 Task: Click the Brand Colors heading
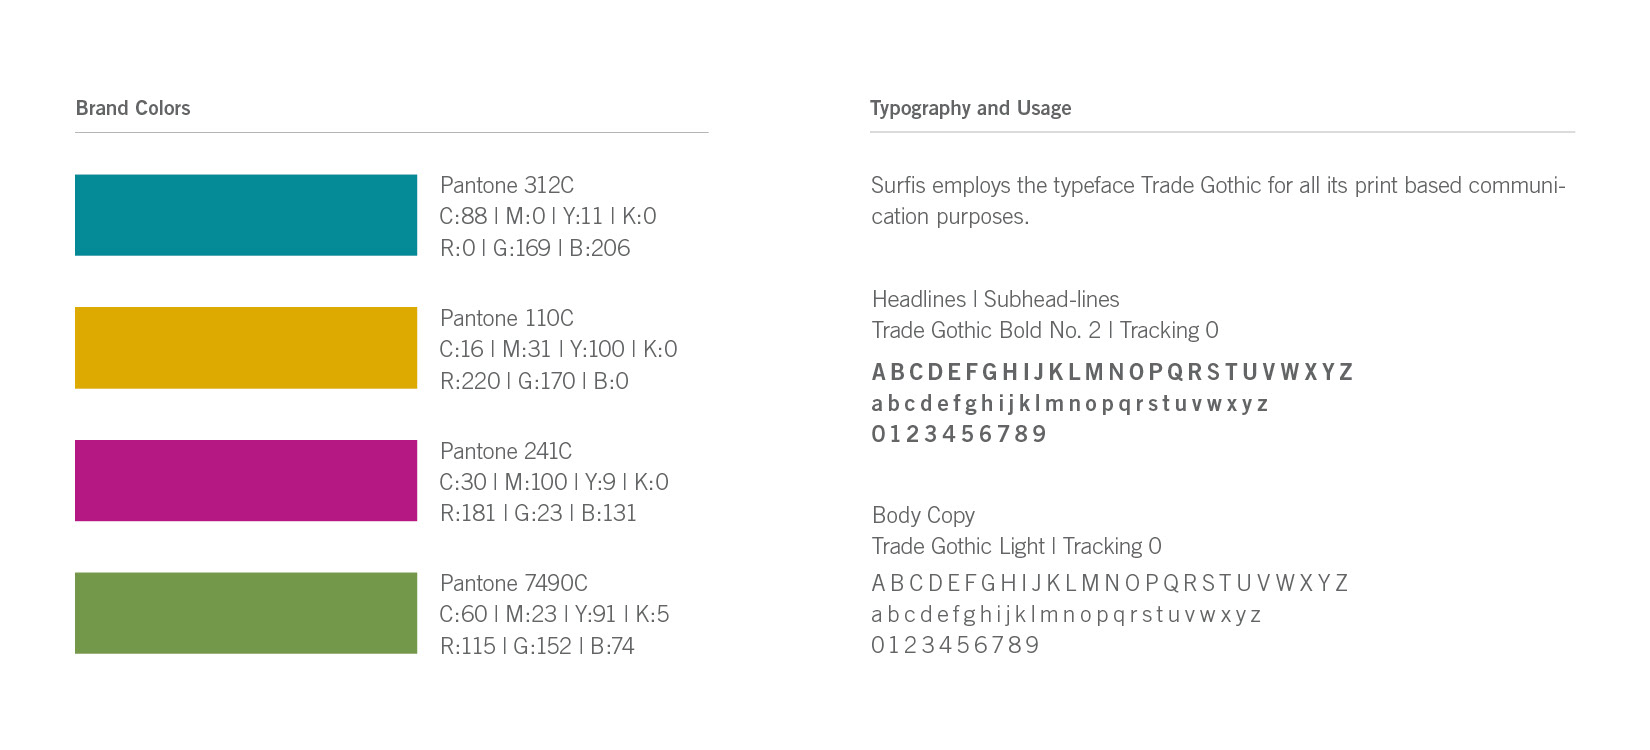(x=133, y=108)
